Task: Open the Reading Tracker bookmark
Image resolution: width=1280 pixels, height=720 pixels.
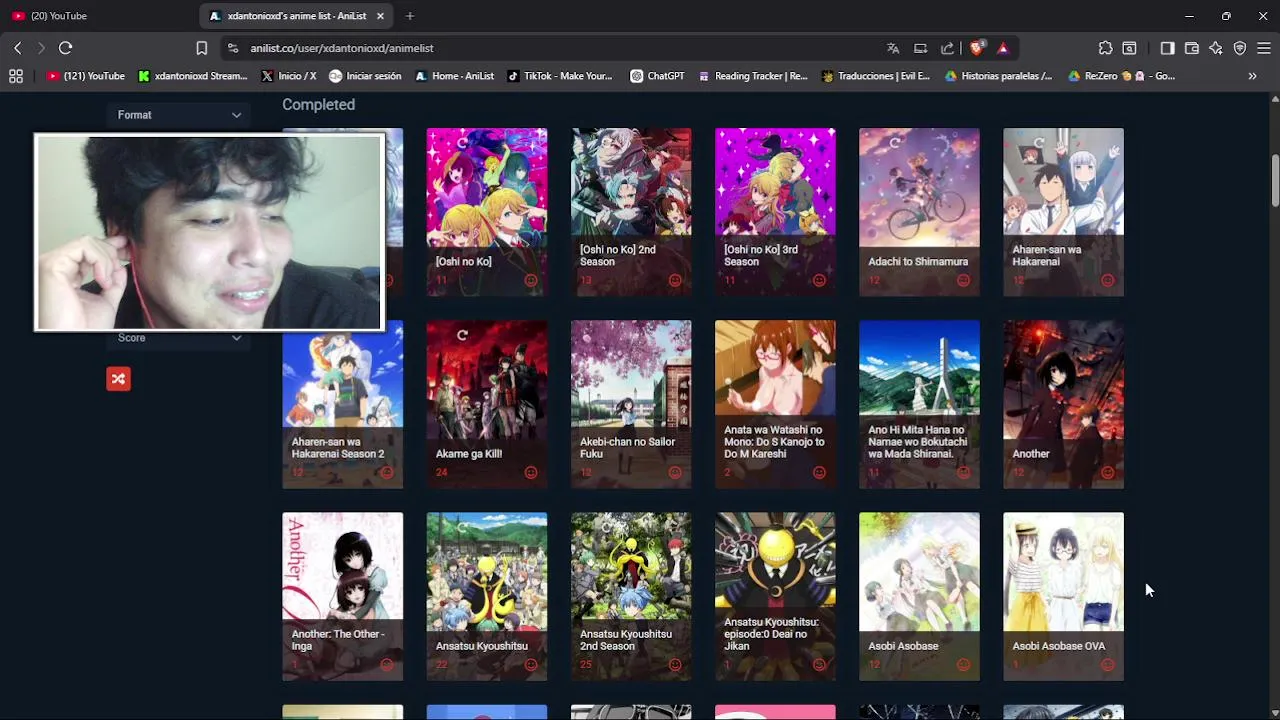Action: (752, 76)
